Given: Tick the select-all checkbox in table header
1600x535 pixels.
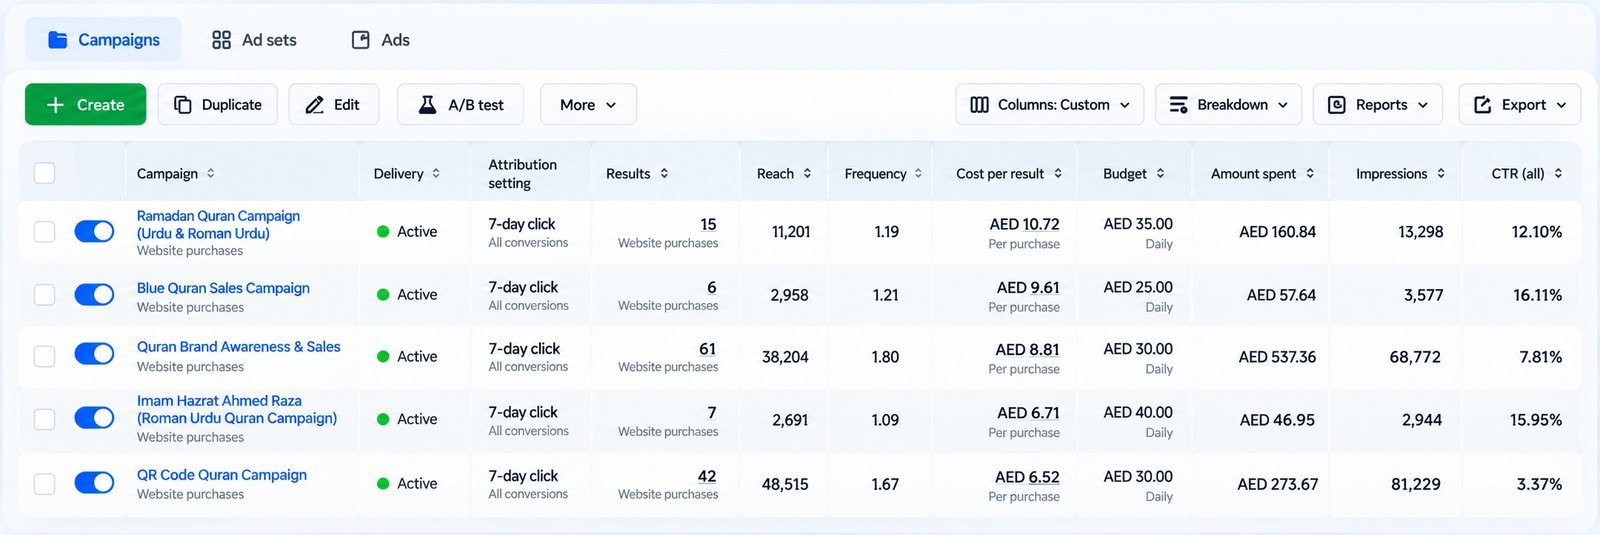Looking at the screenshot, I should click(x=44, y=173).
